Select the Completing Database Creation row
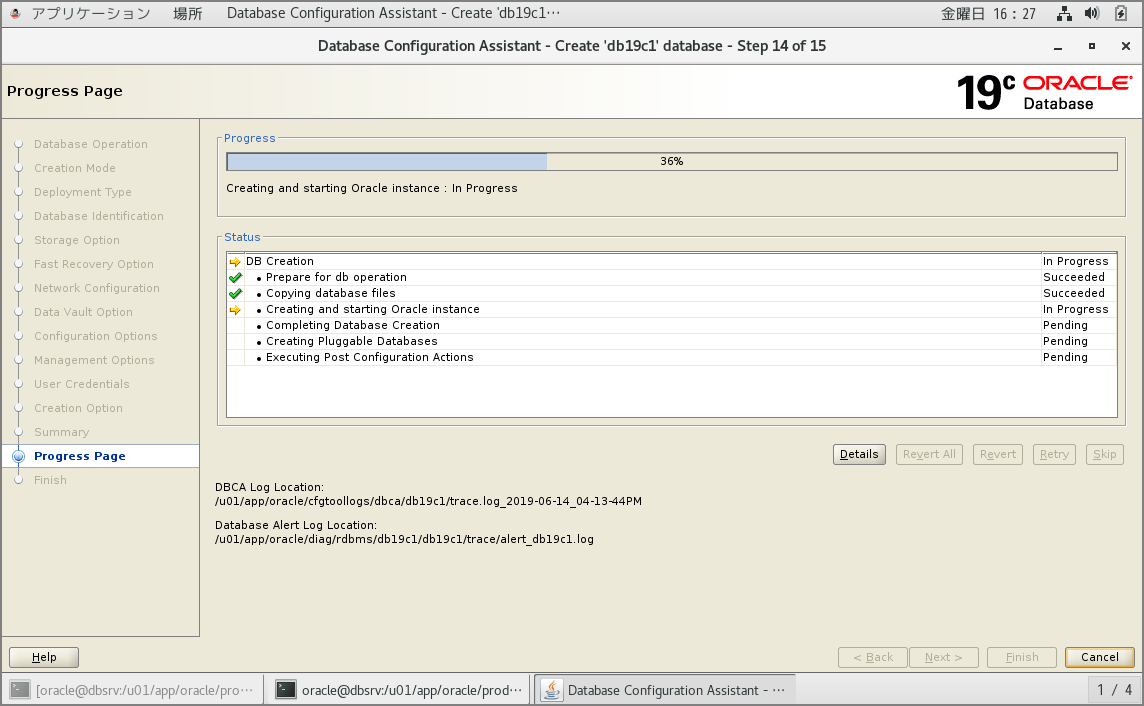 352,325
